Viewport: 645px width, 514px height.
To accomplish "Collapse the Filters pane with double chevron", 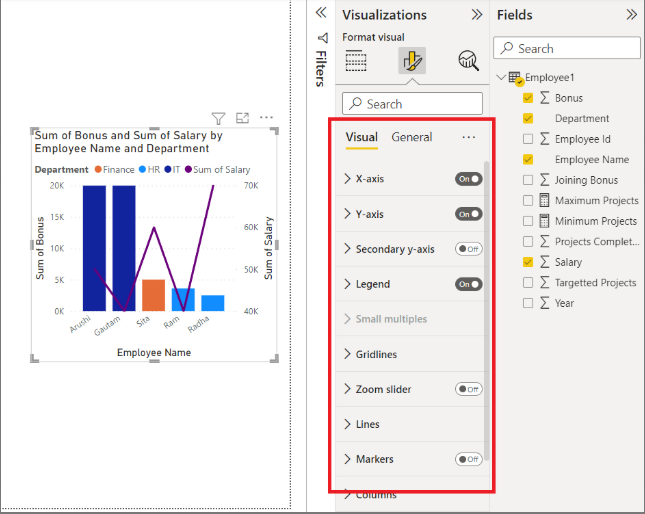I will (321, 13).
